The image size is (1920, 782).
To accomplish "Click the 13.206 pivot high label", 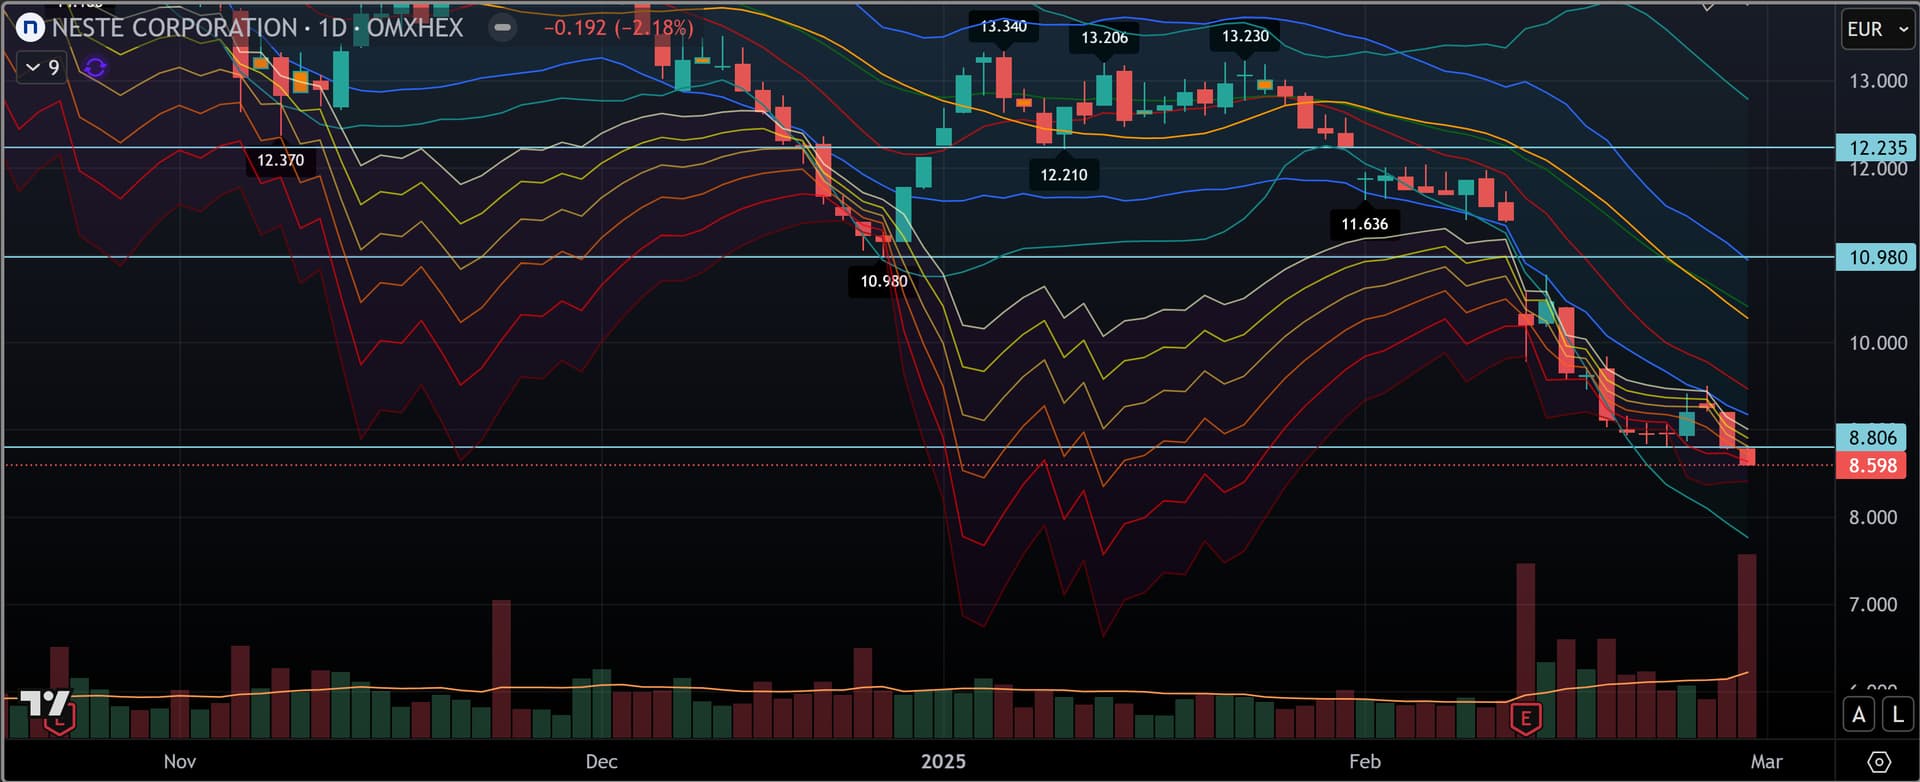I will [1104, 38].
